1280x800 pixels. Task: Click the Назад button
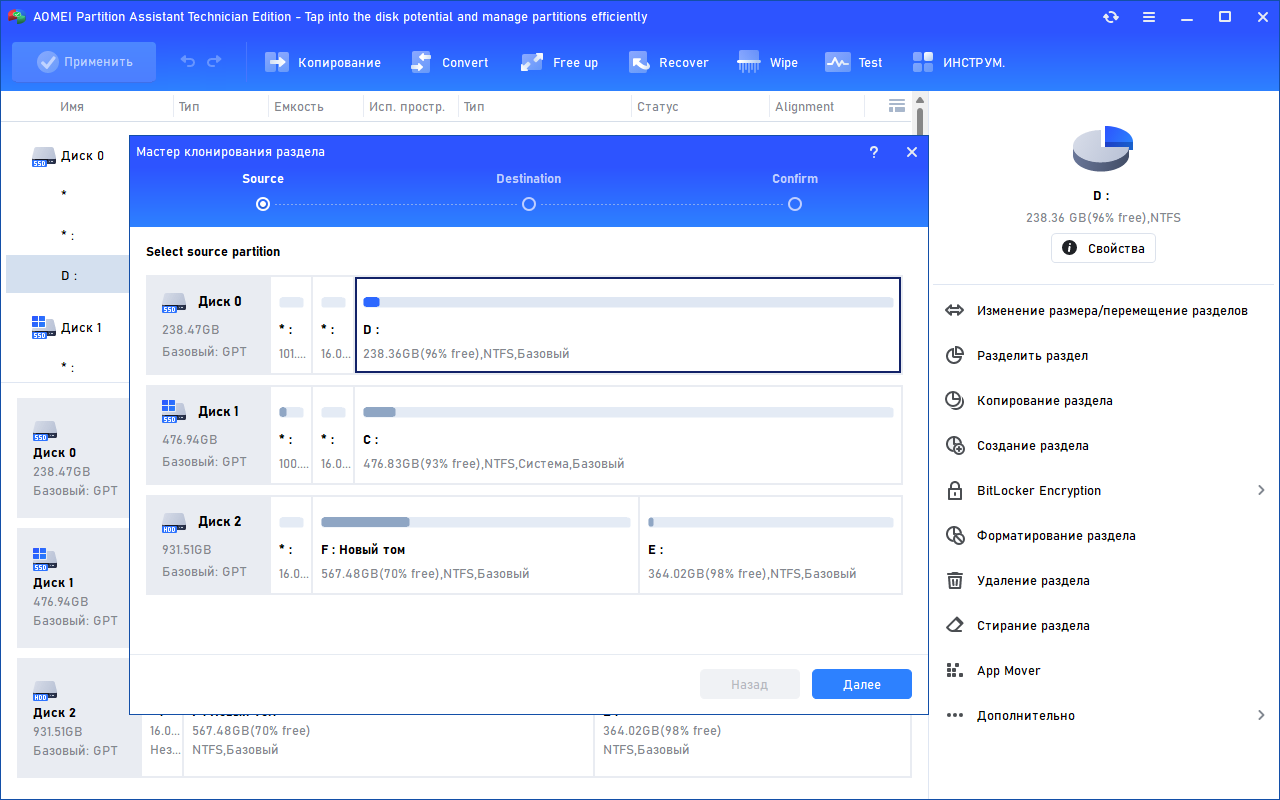(x=750, y=685)
